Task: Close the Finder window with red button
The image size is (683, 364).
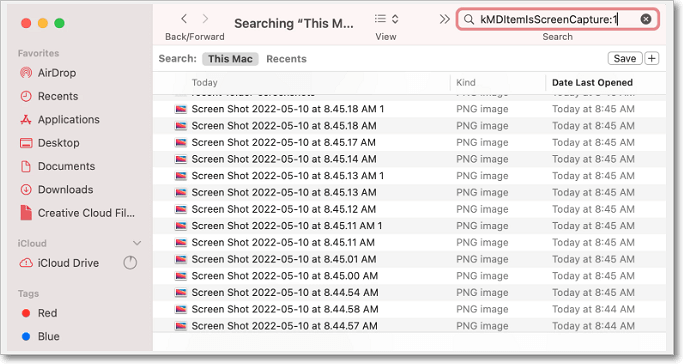Action: point(26,23)
